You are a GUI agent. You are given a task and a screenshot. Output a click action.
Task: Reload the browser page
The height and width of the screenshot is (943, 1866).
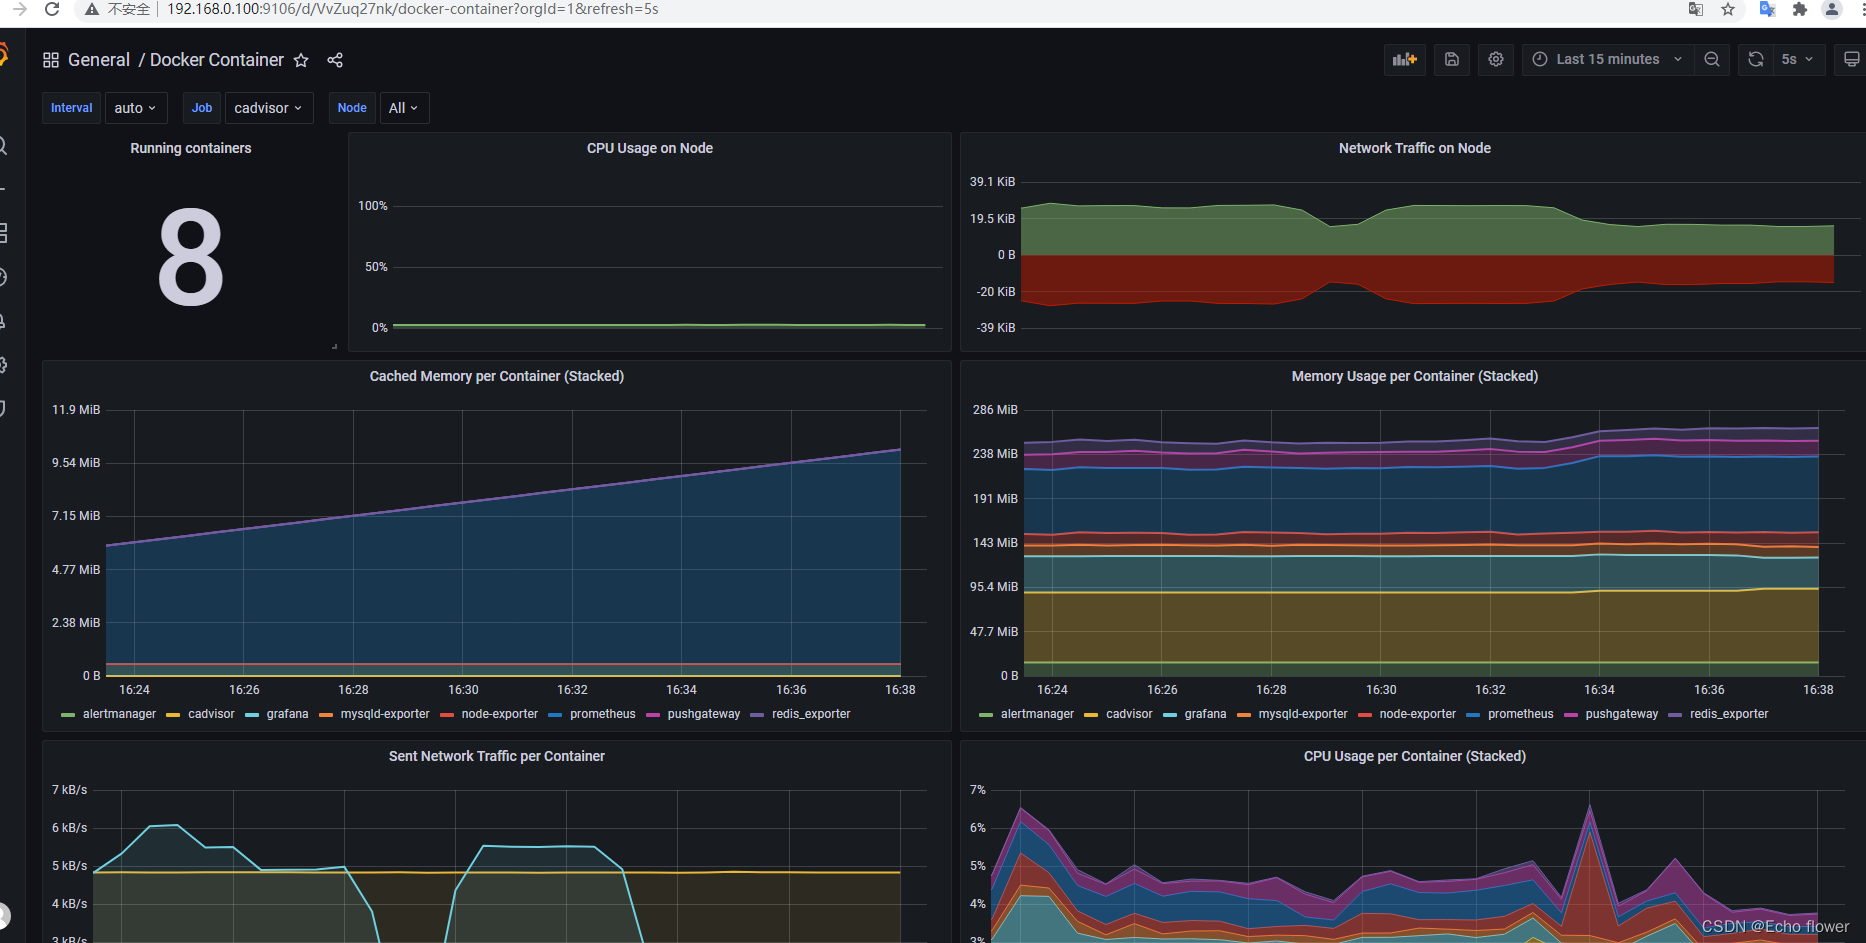(x=52, y=9)
